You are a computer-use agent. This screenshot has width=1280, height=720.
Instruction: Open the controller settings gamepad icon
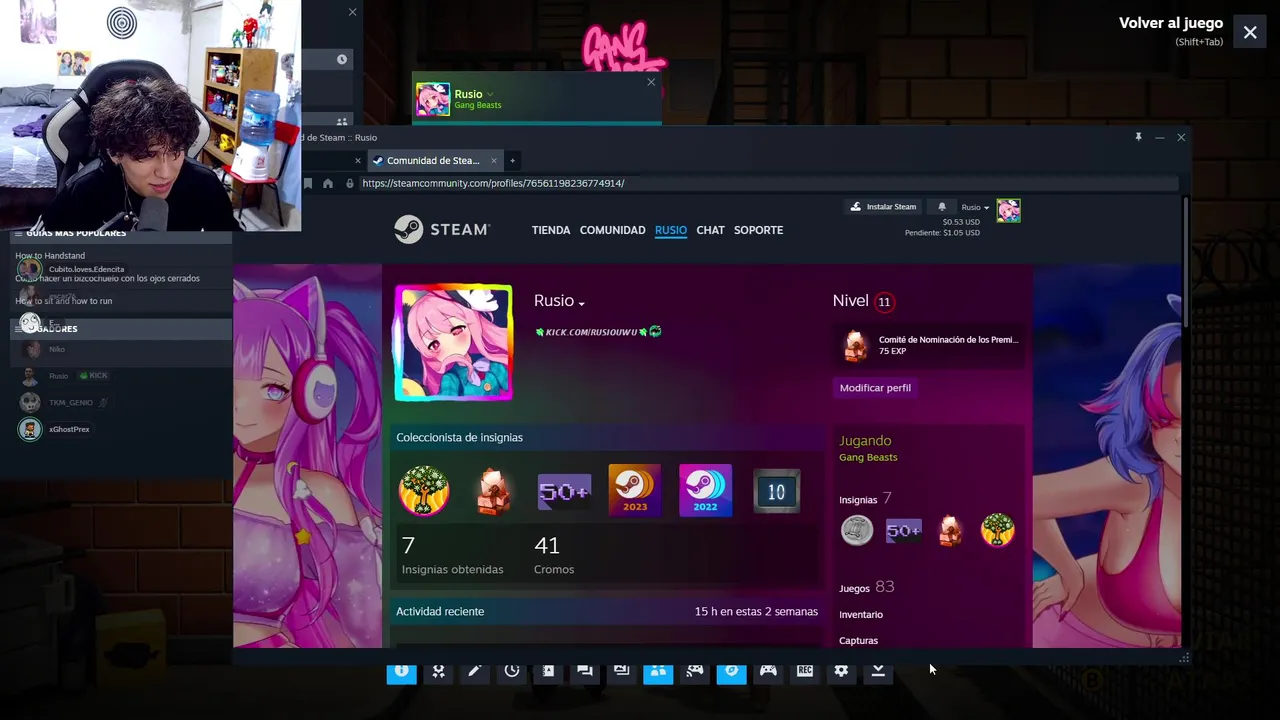click(768, 672)
